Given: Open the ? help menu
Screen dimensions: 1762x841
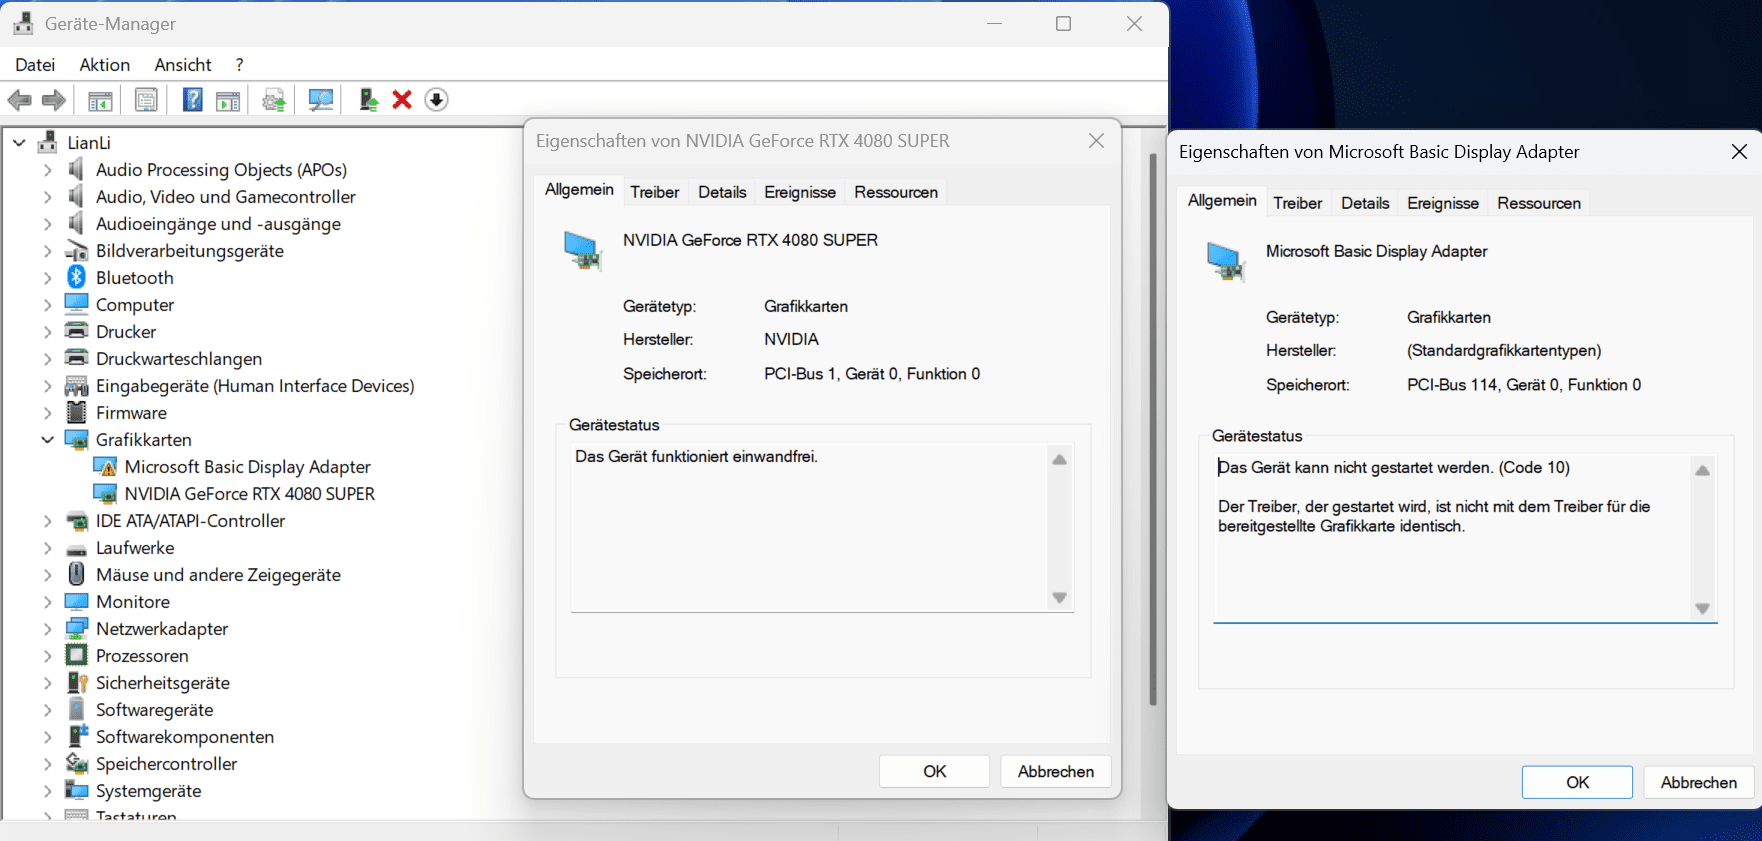Looking at the screenshot, I should 239,64.
